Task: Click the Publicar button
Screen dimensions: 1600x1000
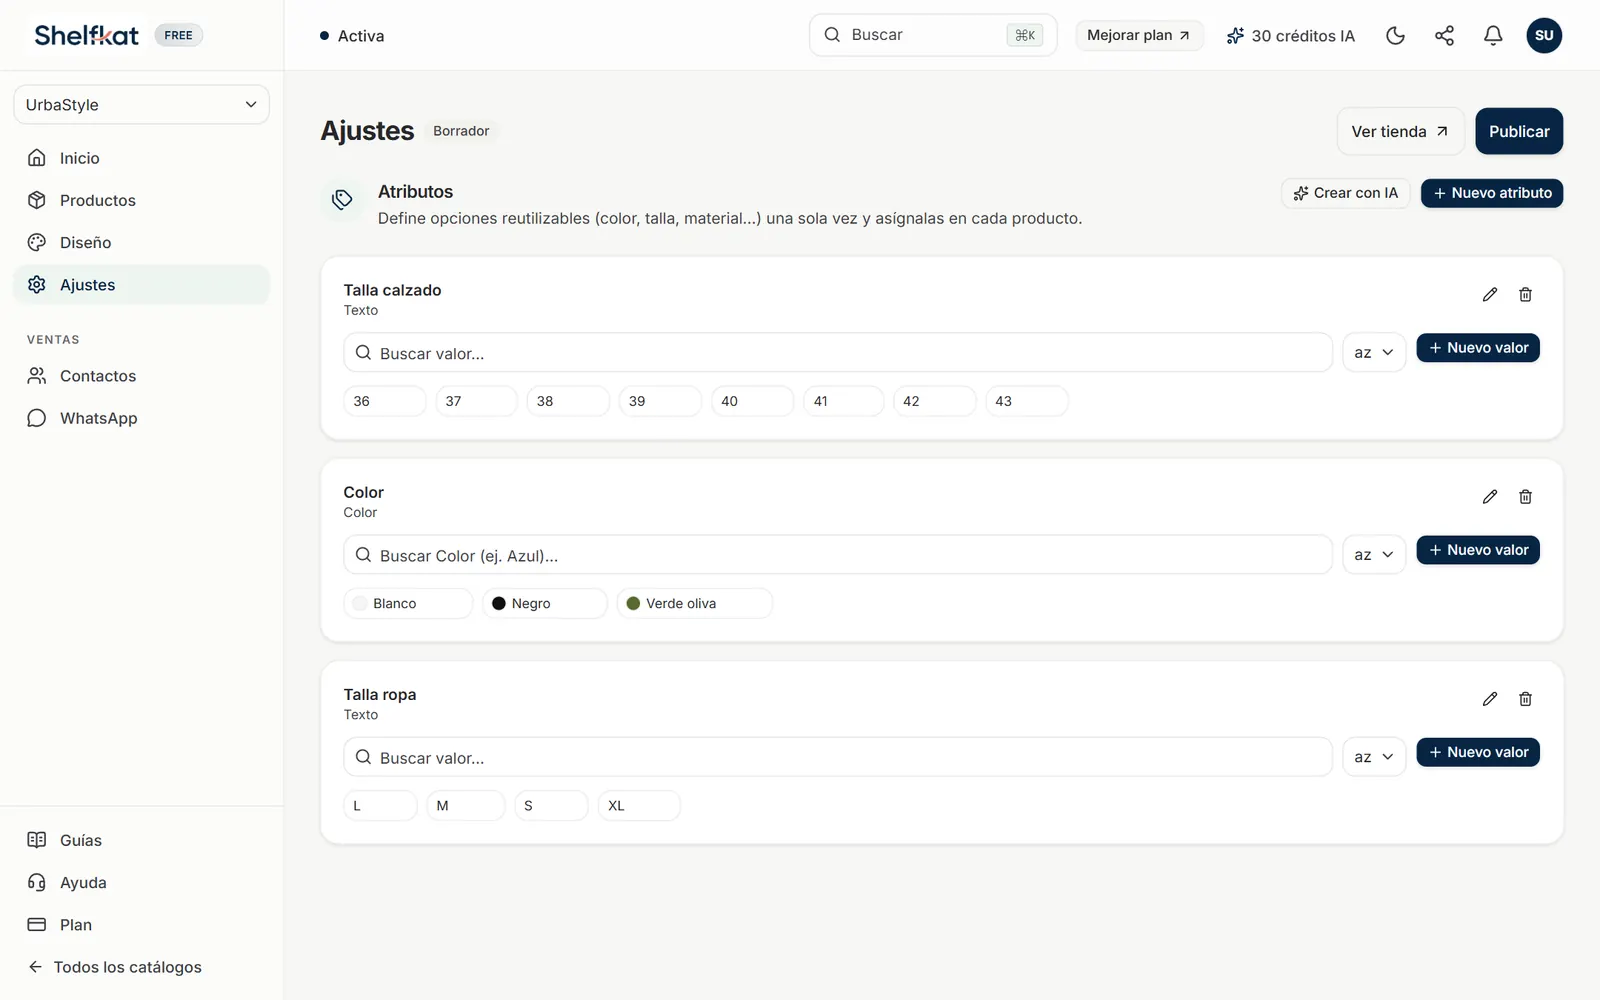Action: 1519,131
